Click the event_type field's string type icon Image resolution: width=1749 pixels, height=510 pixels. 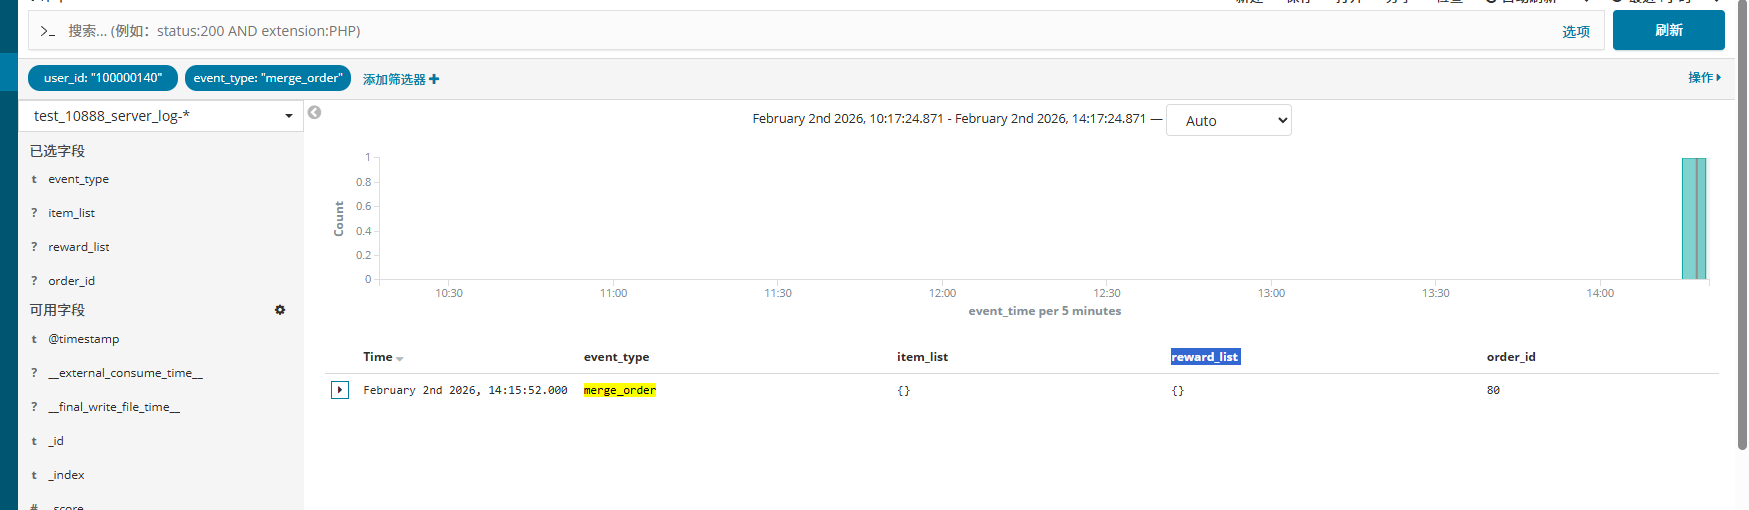pyautogui.click(x=34, y=180)
